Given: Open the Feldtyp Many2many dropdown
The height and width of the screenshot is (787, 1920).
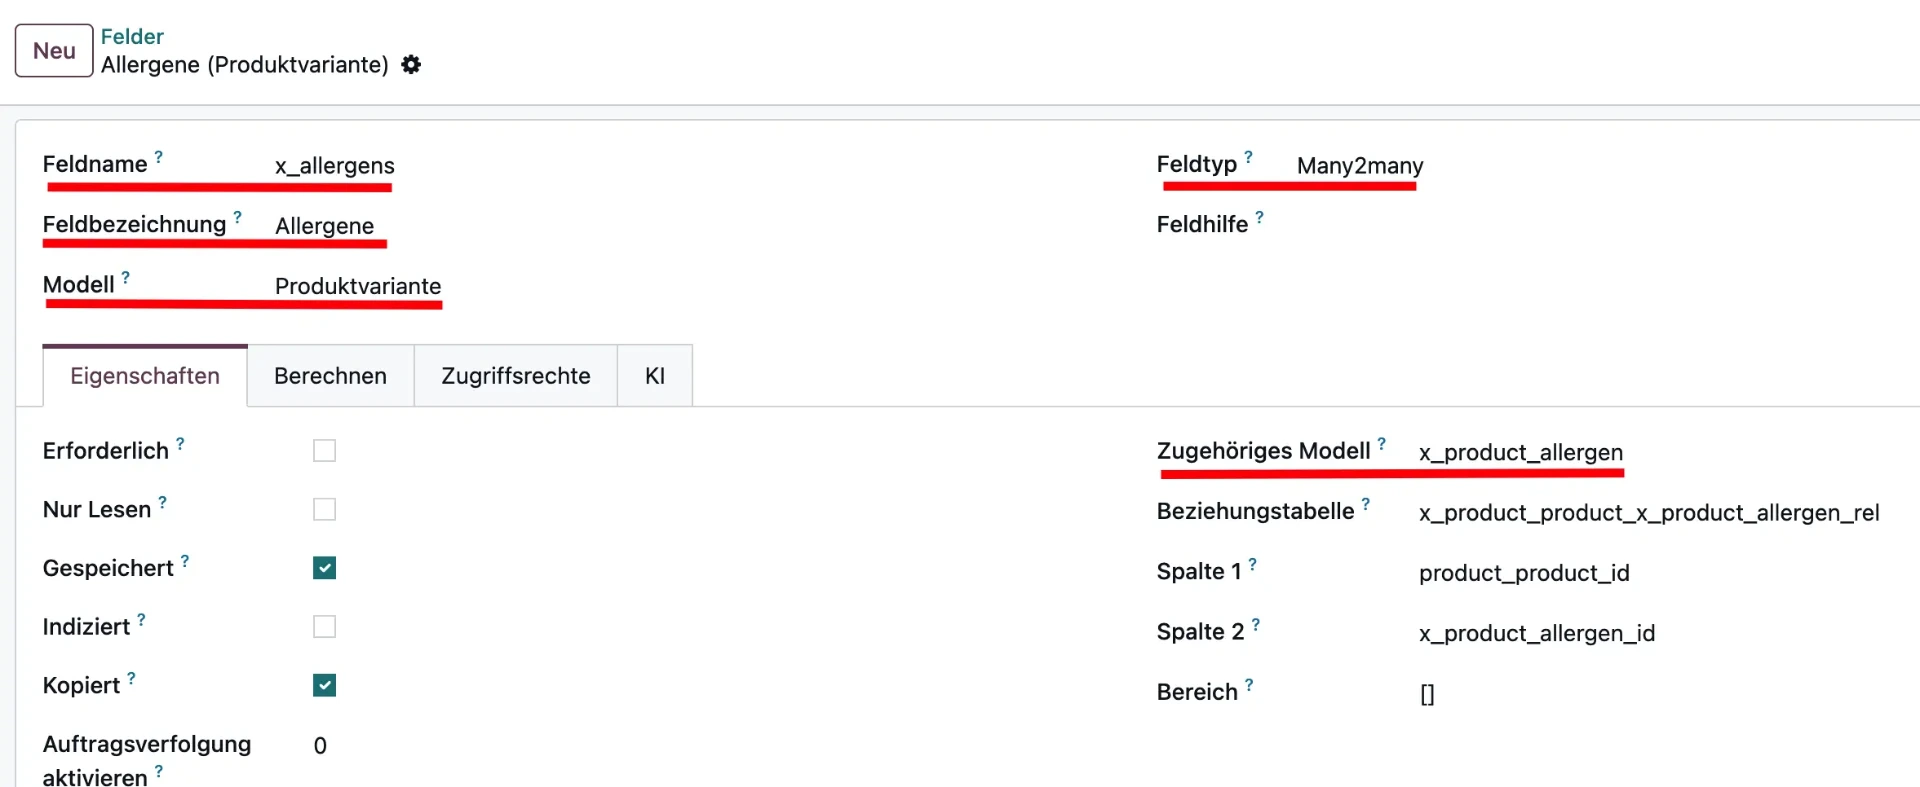Looking at the screenshot, I should point(1359,167).
